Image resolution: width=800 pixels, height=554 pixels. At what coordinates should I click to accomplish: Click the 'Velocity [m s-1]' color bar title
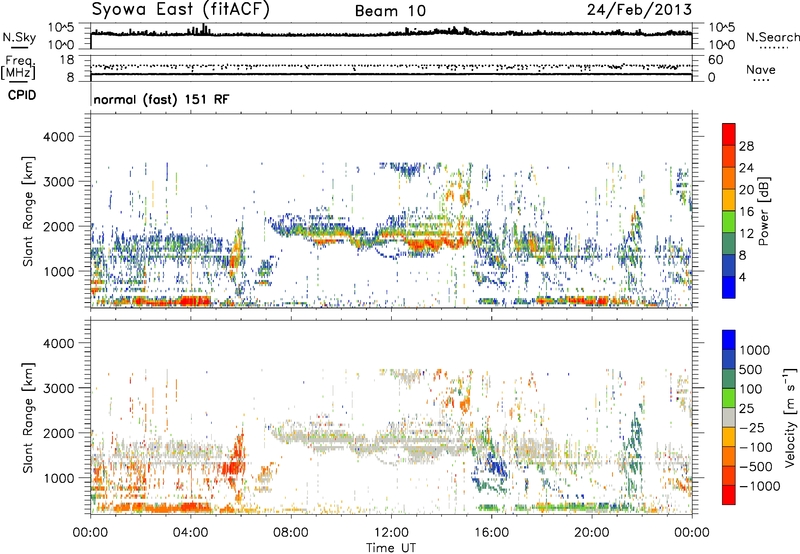789,417
